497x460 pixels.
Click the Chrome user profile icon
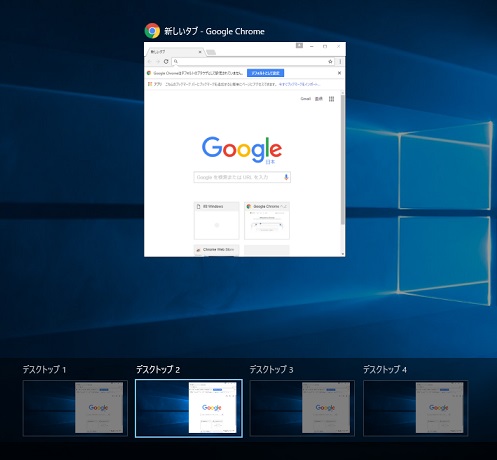coord(299,46)
